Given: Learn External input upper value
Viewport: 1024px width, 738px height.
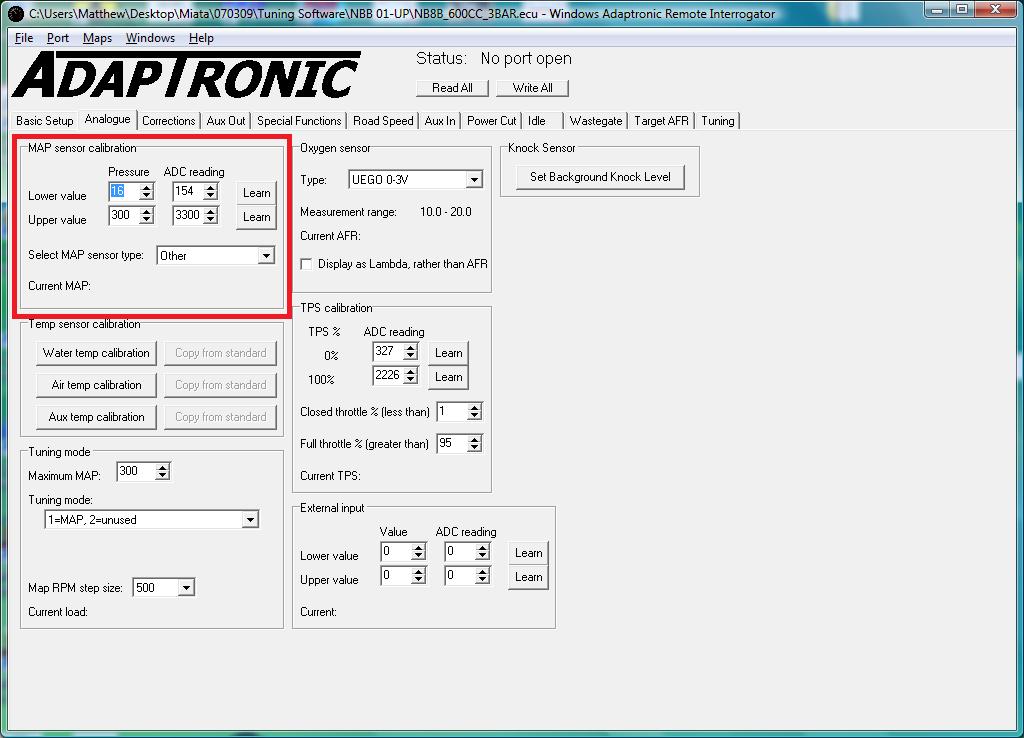Looking at the screenshot, I should 528,577.
